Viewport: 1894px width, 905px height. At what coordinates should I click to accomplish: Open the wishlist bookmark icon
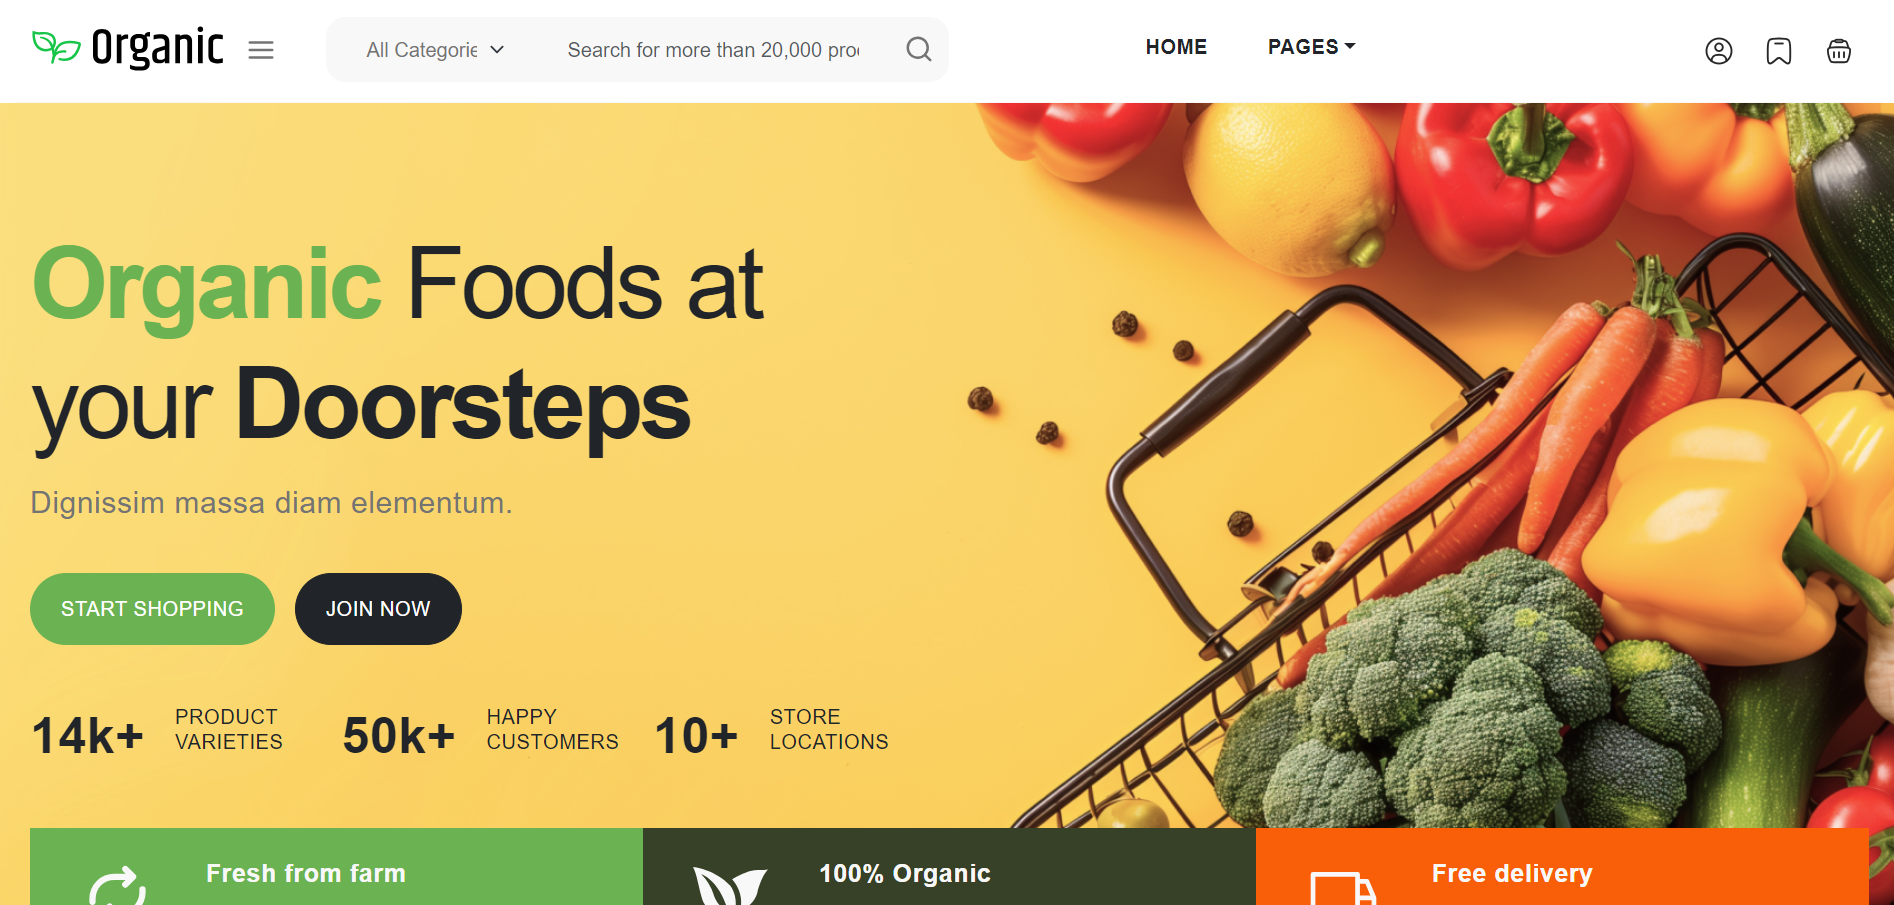pos(1778,51)
